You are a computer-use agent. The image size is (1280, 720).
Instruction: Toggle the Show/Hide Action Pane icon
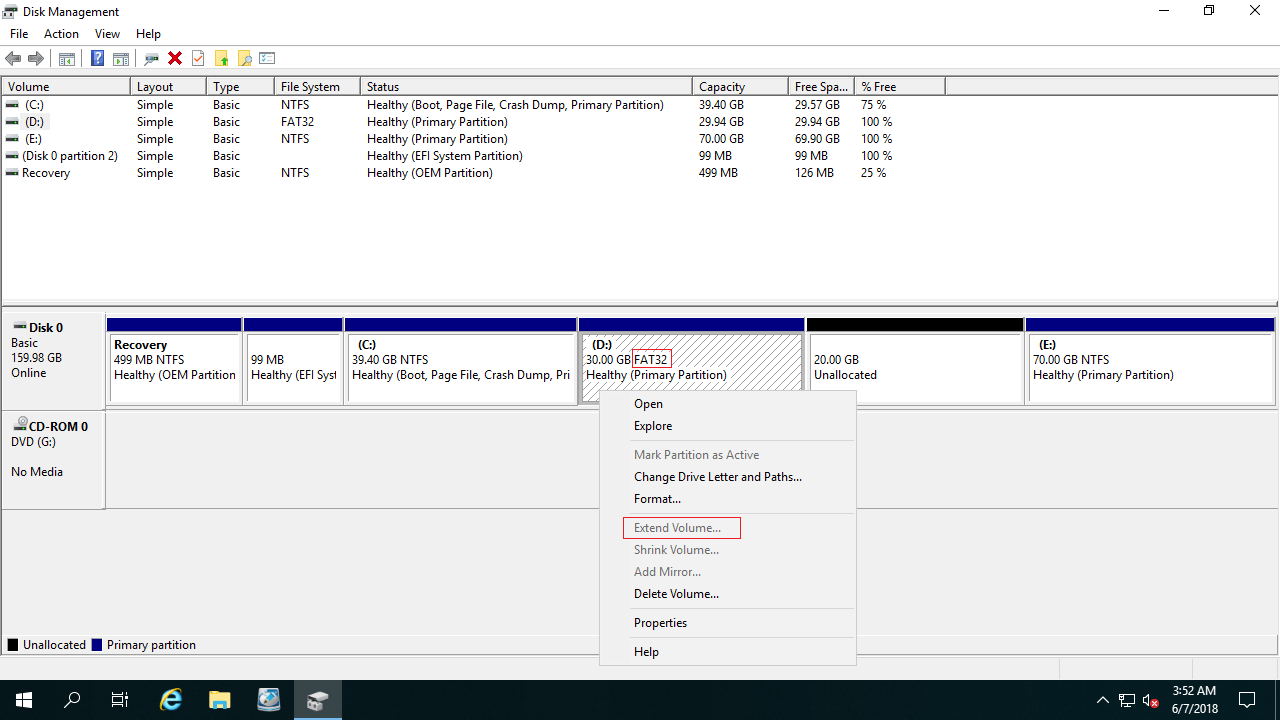(x=121, y=59)
